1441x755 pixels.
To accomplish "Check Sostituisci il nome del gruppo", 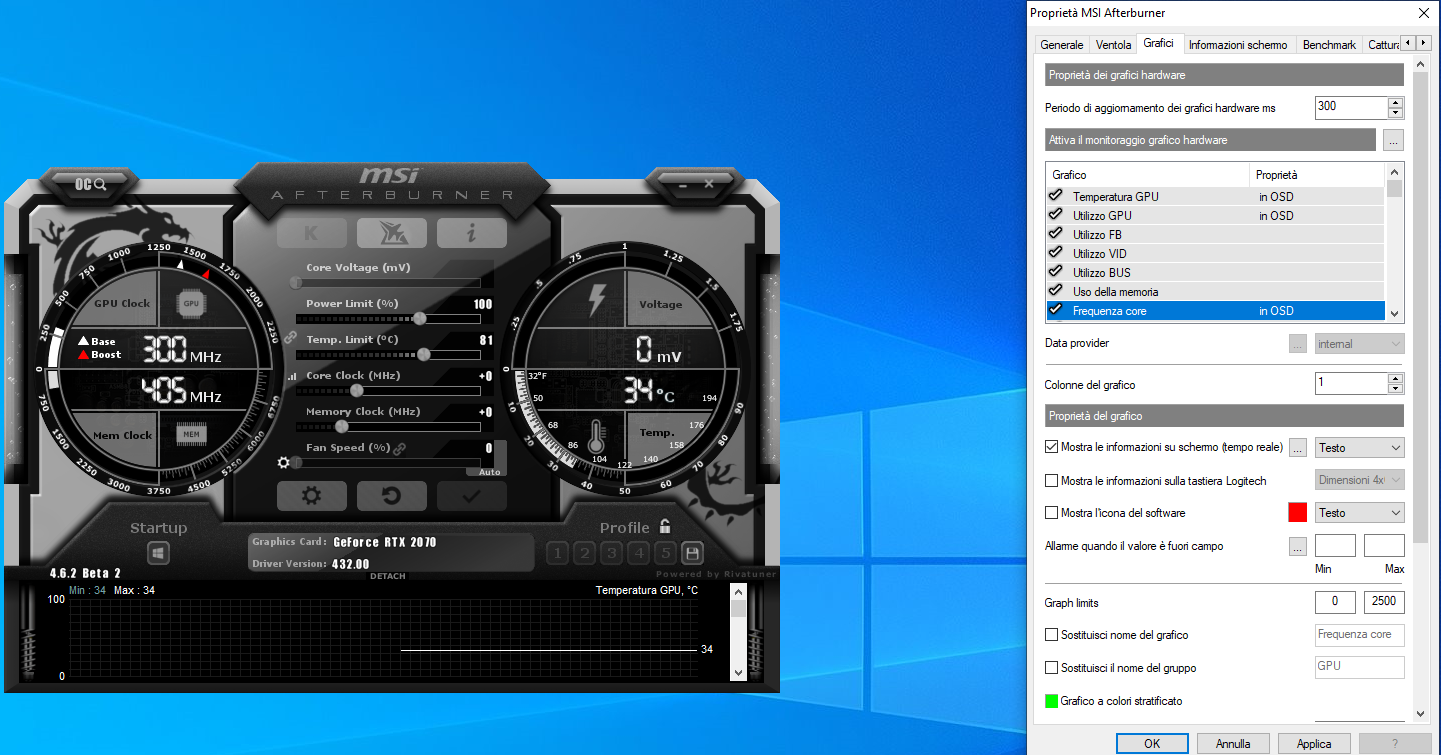I will (x=1051, y=668).
